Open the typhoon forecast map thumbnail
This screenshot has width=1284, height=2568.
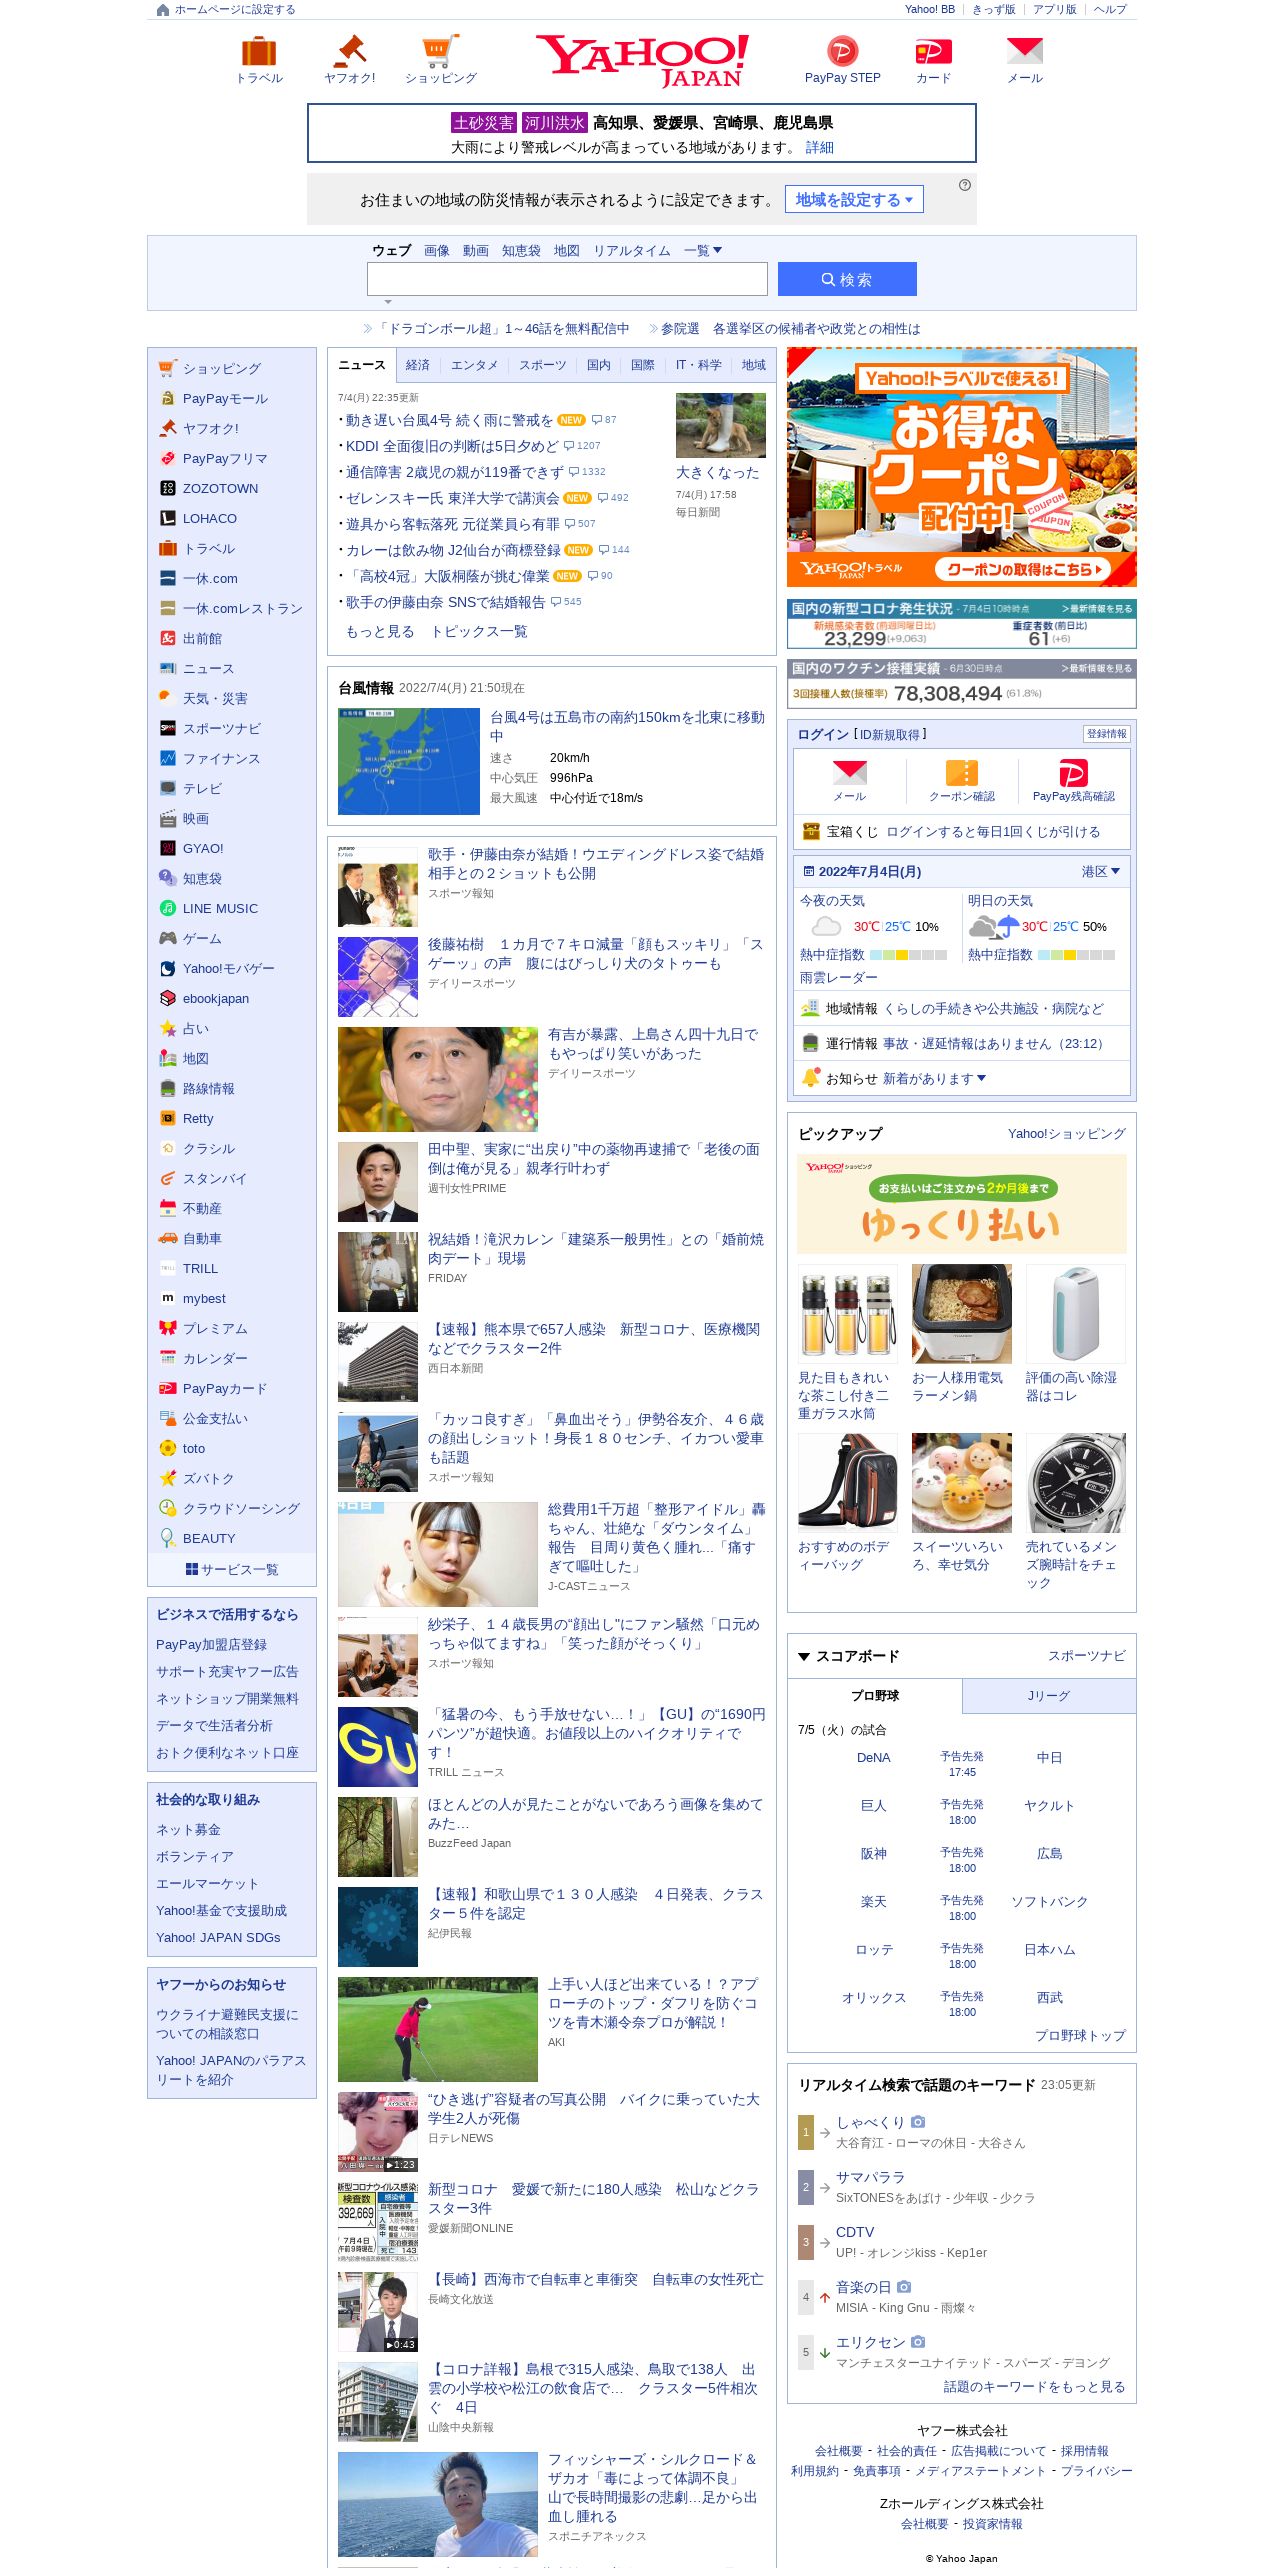409,761
